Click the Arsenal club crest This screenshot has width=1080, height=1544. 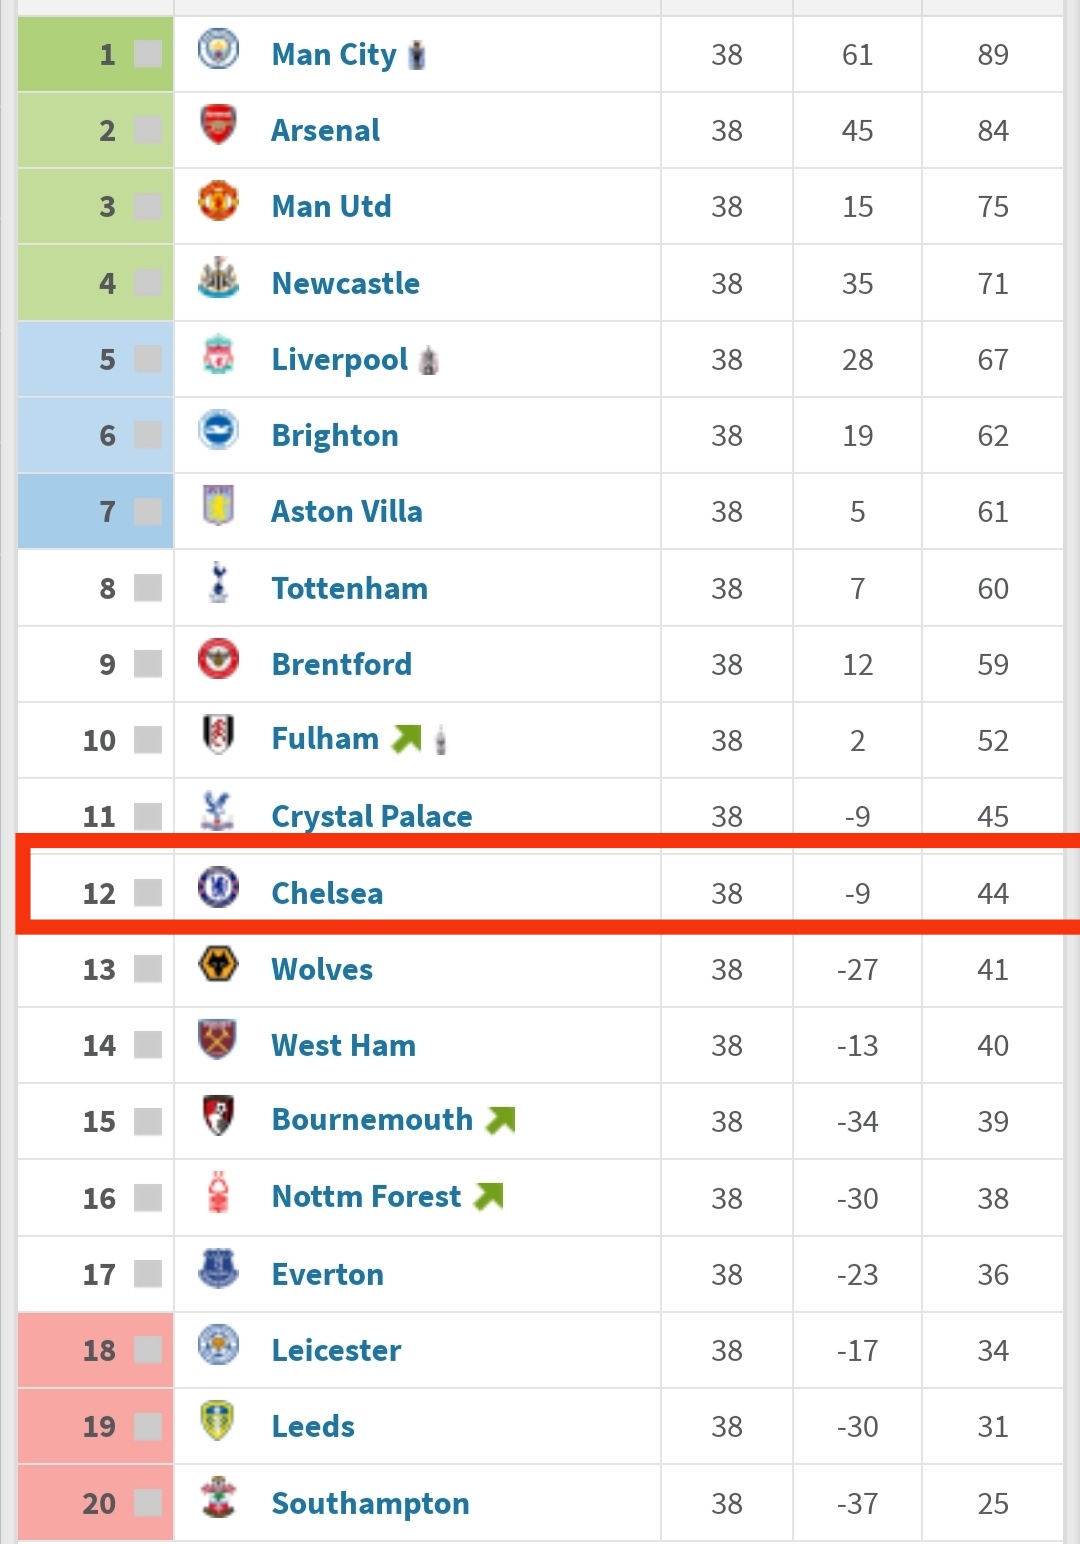point(218,125)
